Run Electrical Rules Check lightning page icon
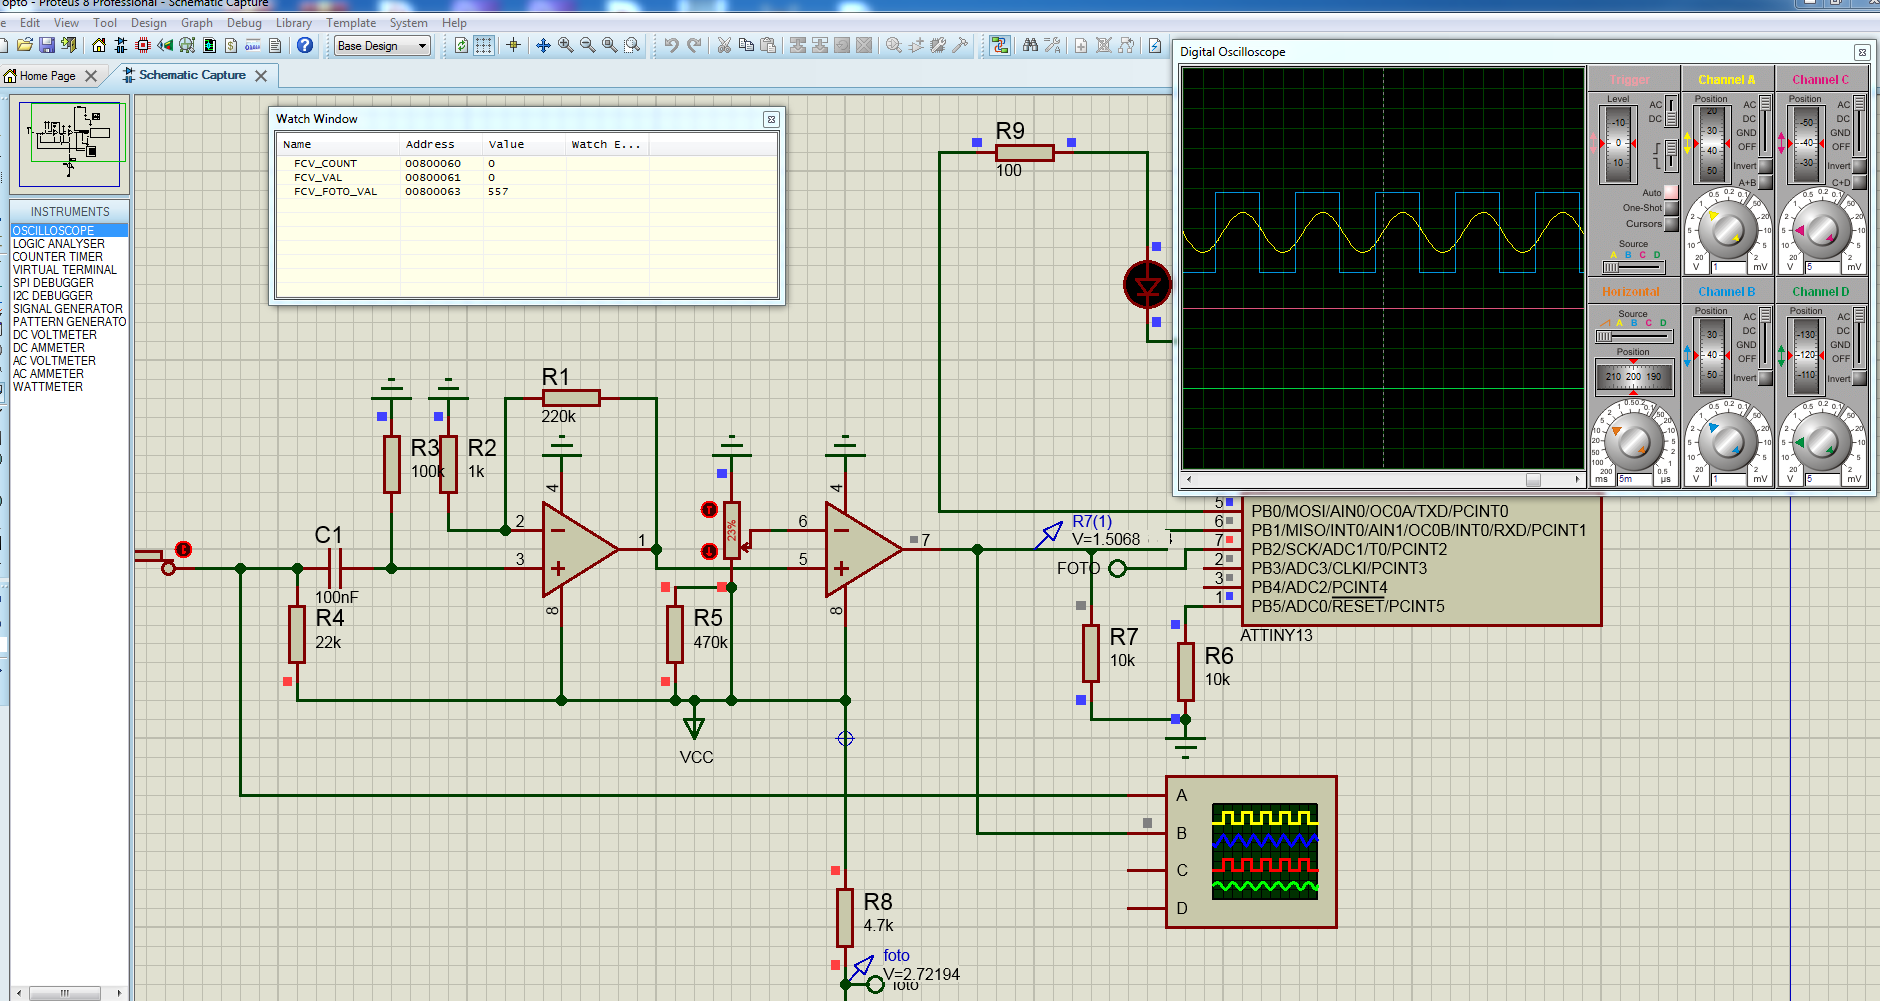 click(x=1155, y=45)
